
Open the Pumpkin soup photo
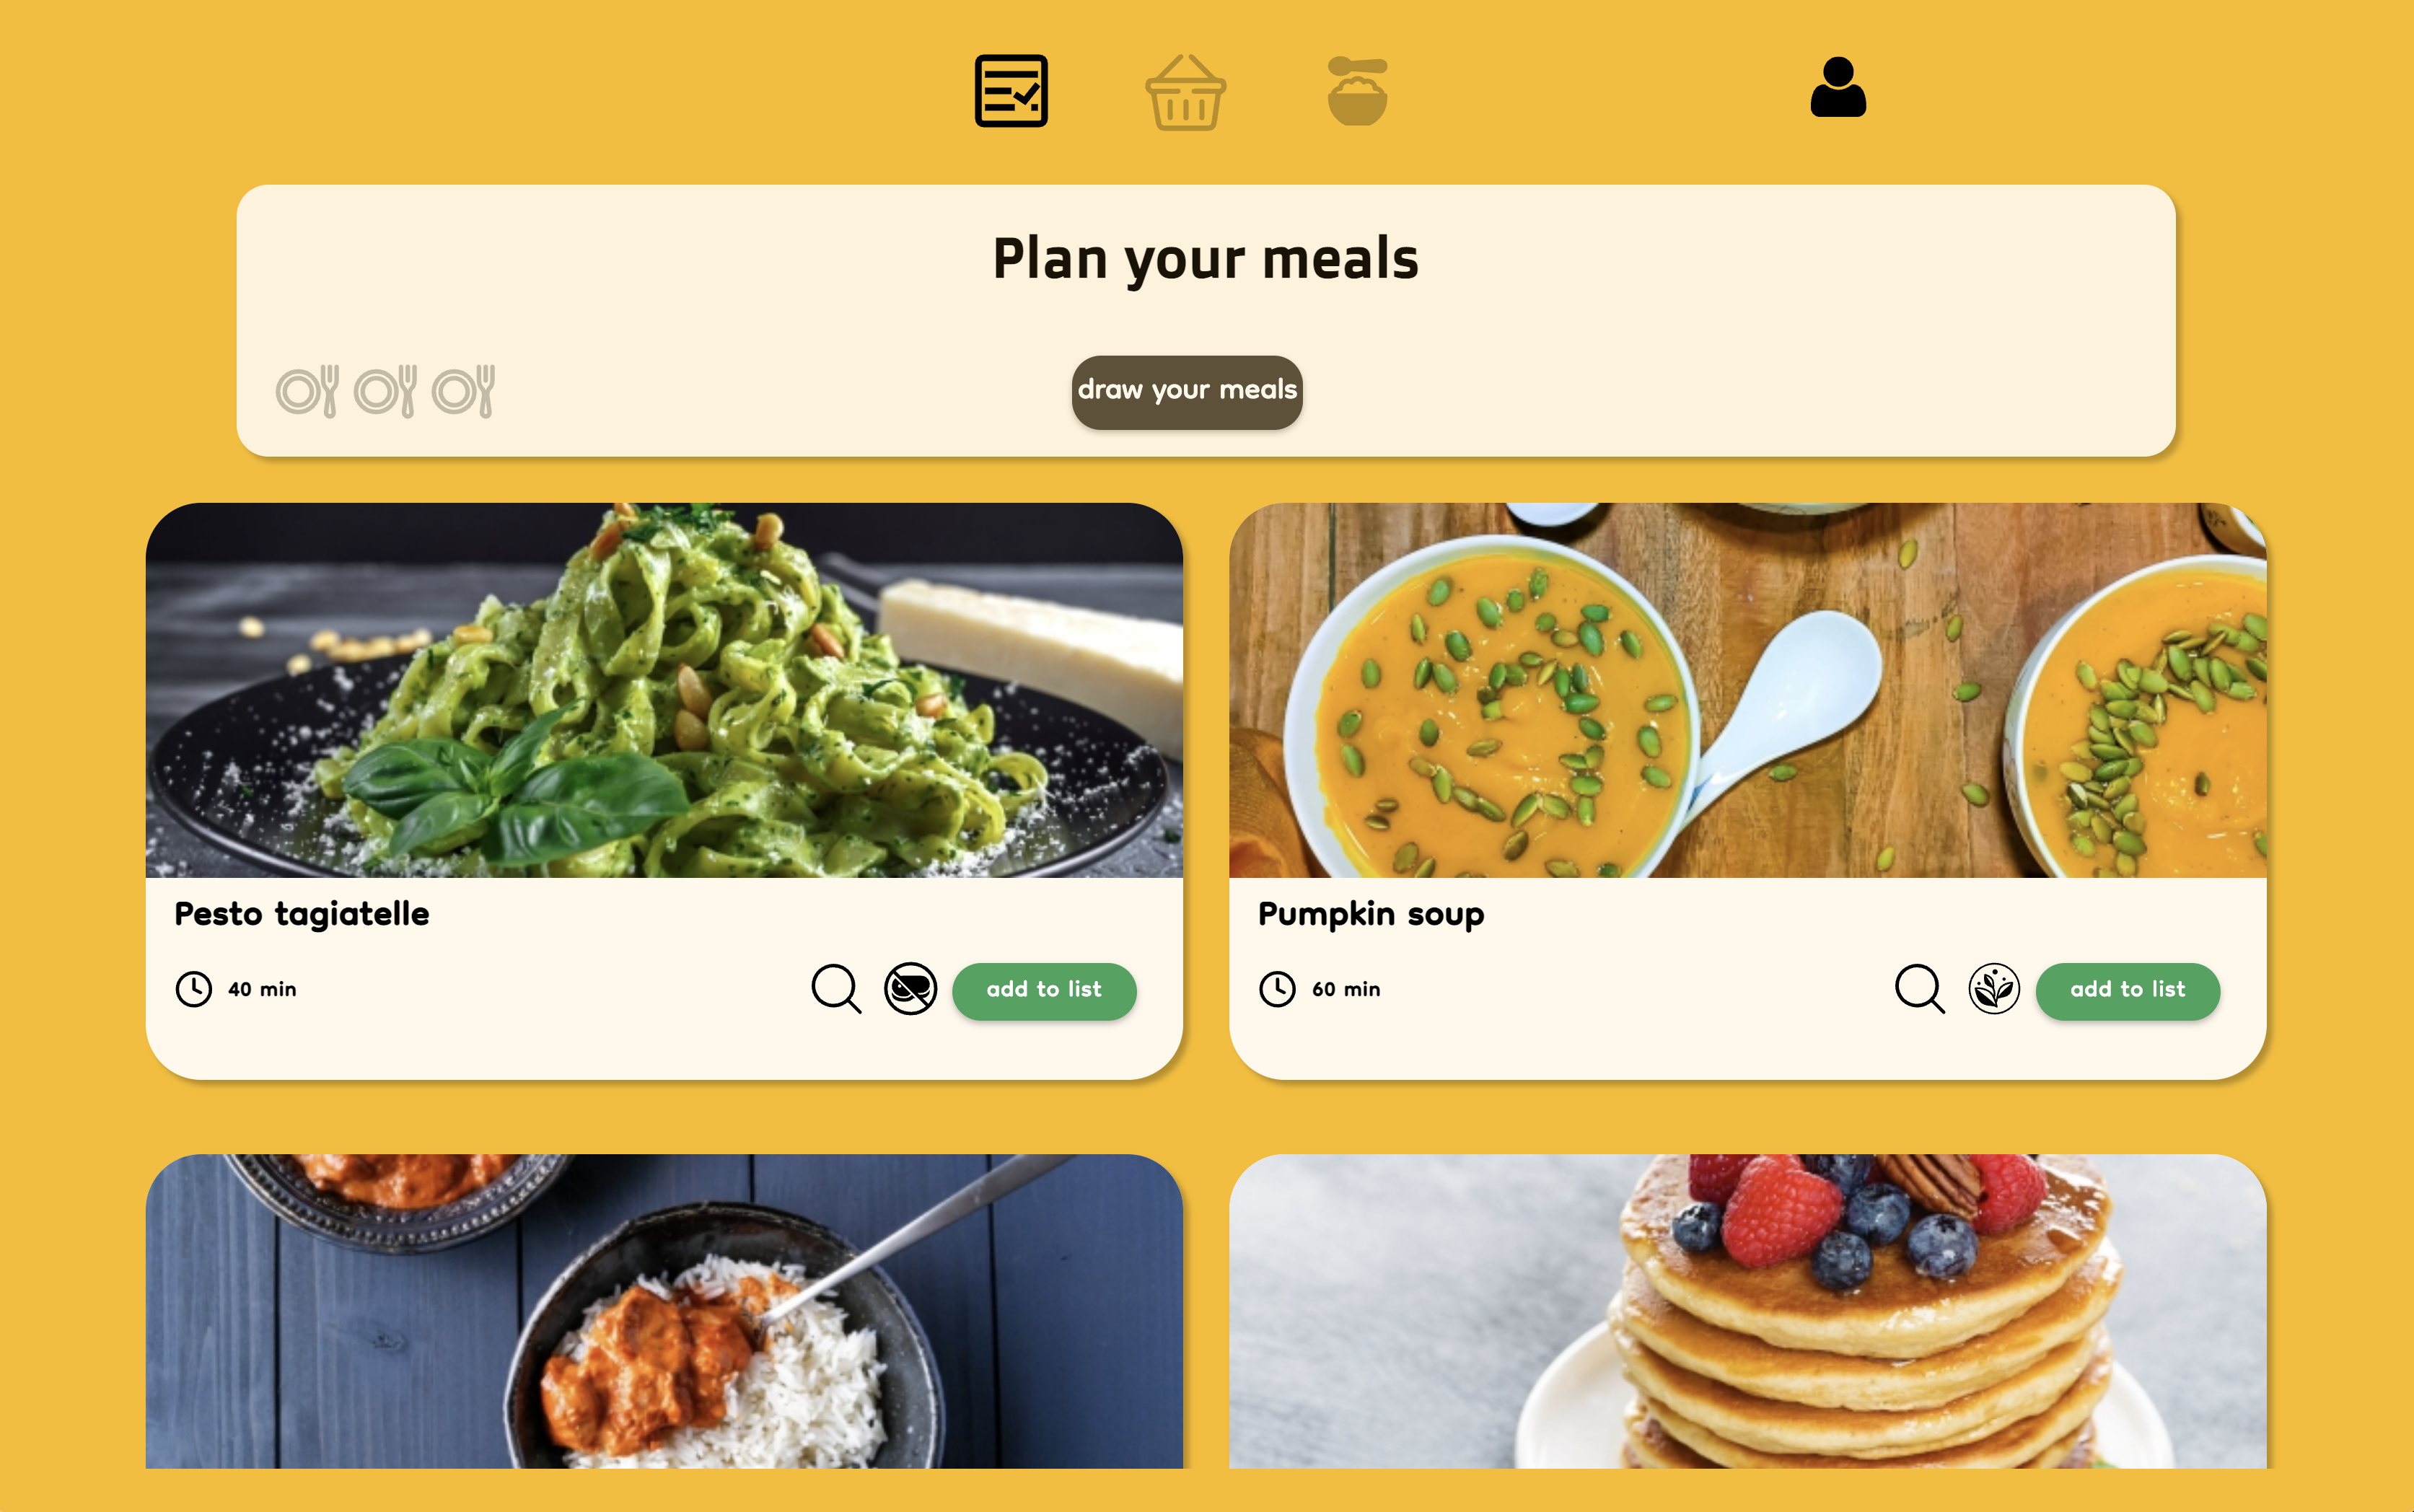coord(1748,690)
